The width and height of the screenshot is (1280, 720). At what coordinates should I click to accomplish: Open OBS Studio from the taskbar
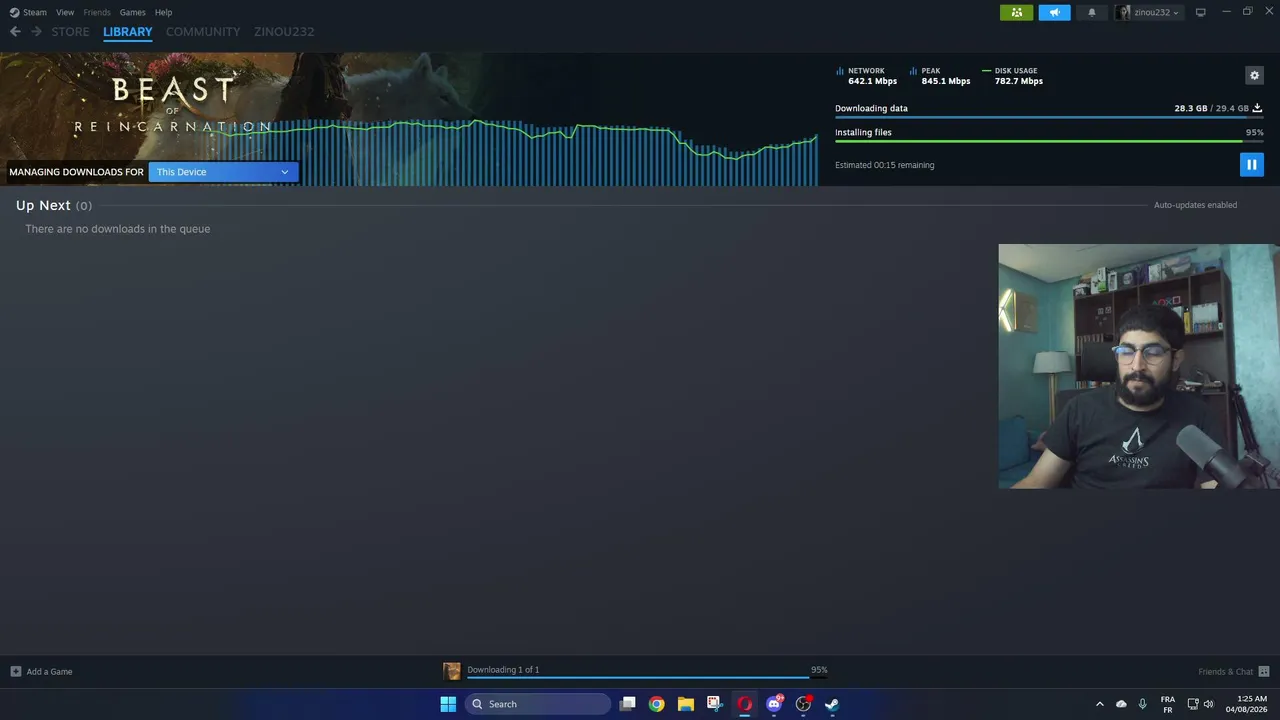click(803, 704)
